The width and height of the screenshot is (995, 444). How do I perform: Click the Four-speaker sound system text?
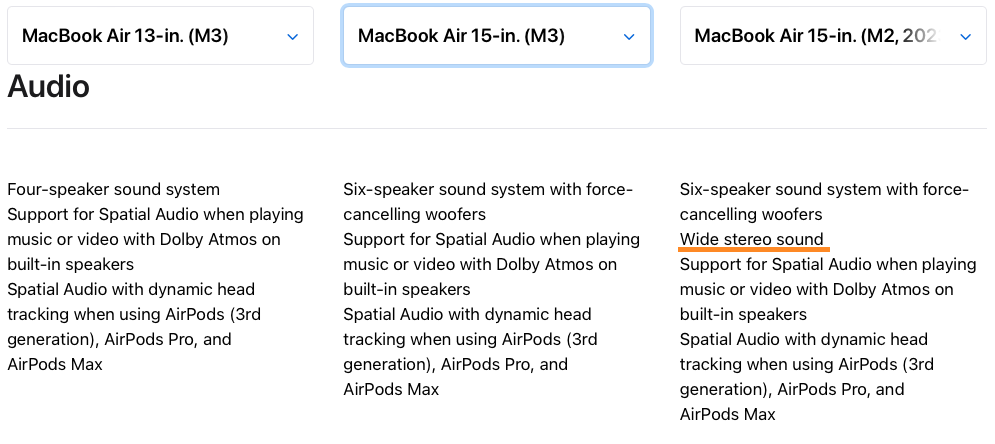[x=113, y=189]
